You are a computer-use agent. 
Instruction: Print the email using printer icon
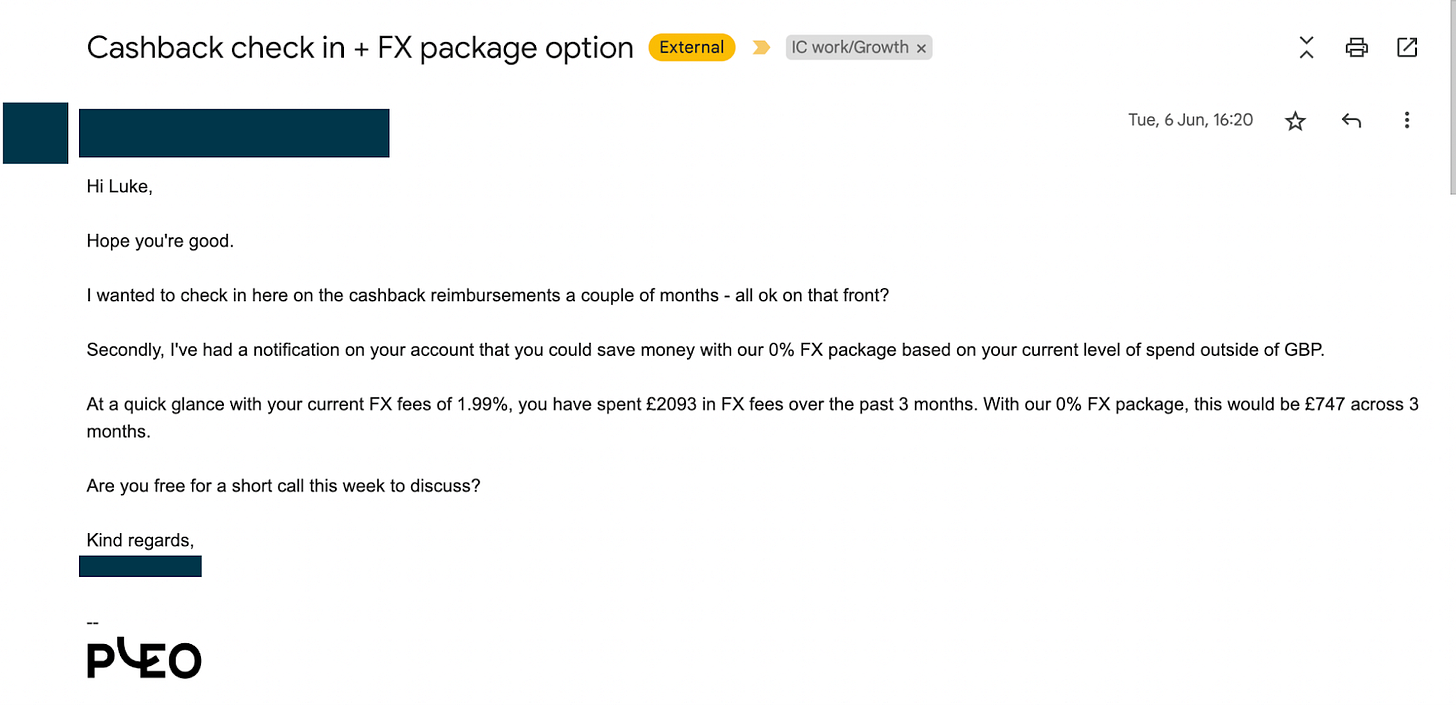point(1357,47)
